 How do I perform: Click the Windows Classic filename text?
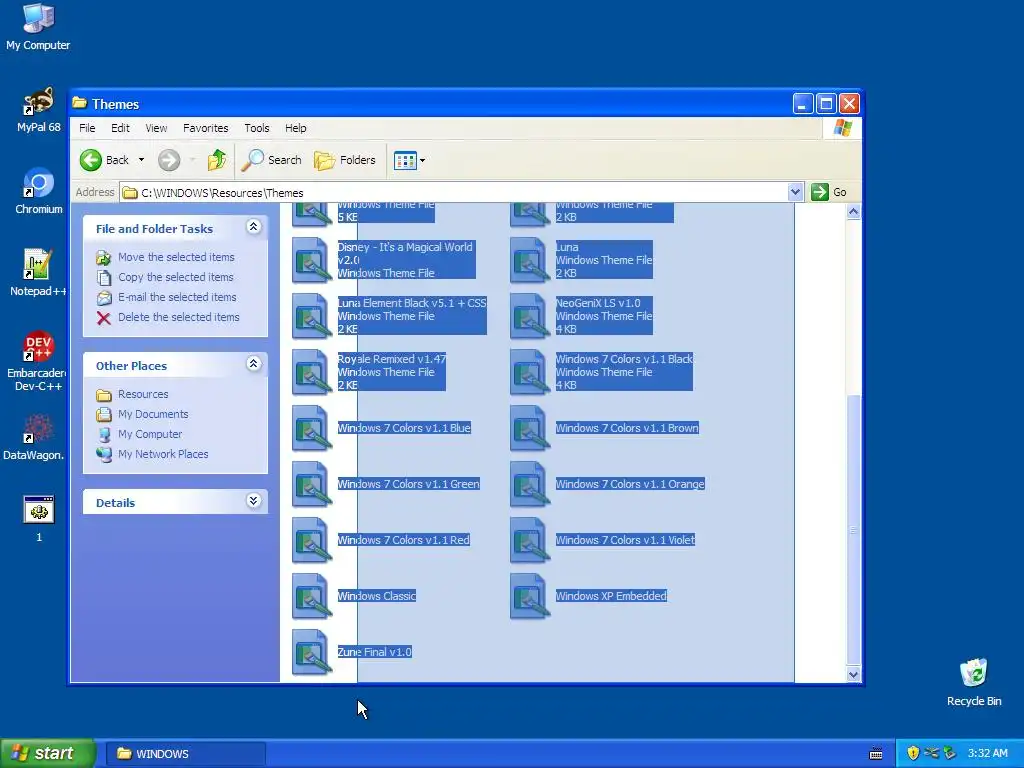coord(376,596)
